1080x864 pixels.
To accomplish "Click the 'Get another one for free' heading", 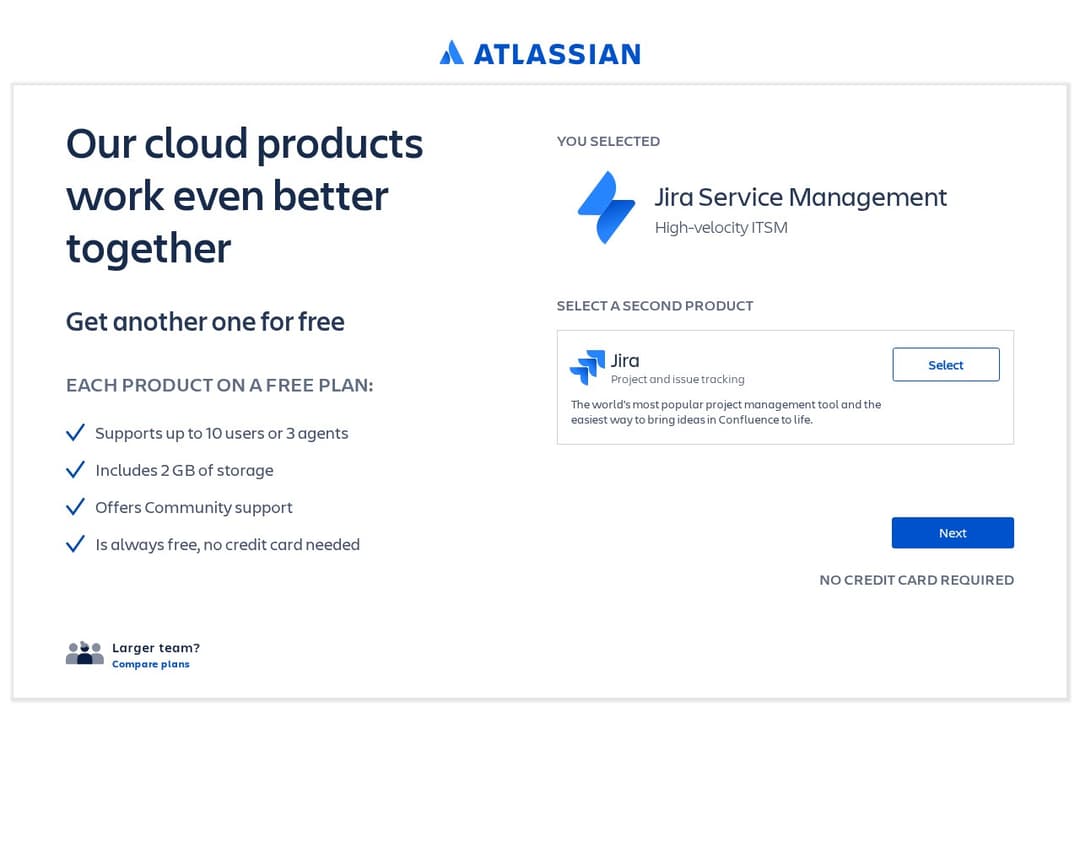I will point(205,322).
